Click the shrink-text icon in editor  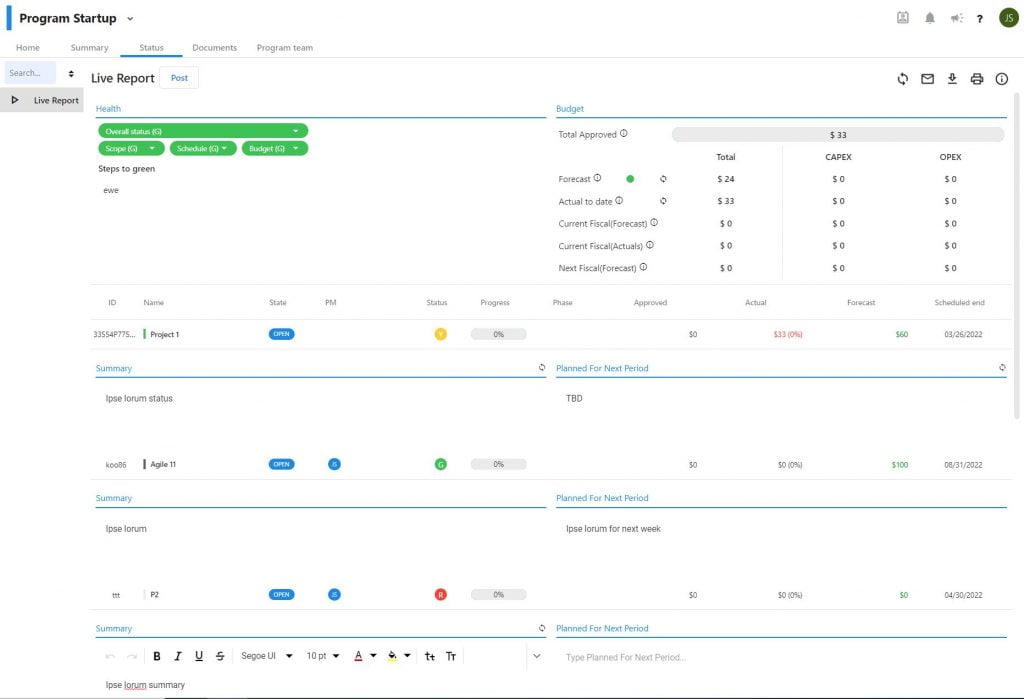click(451, 656)
